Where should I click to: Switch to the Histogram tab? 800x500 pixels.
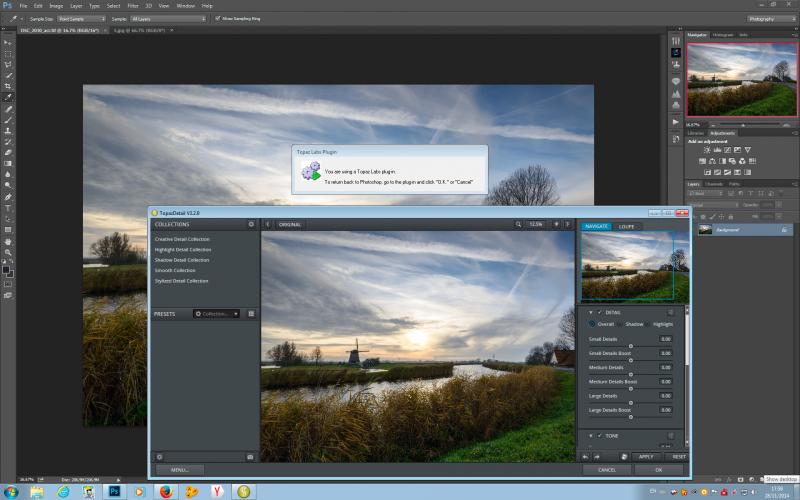pos(722,35)
